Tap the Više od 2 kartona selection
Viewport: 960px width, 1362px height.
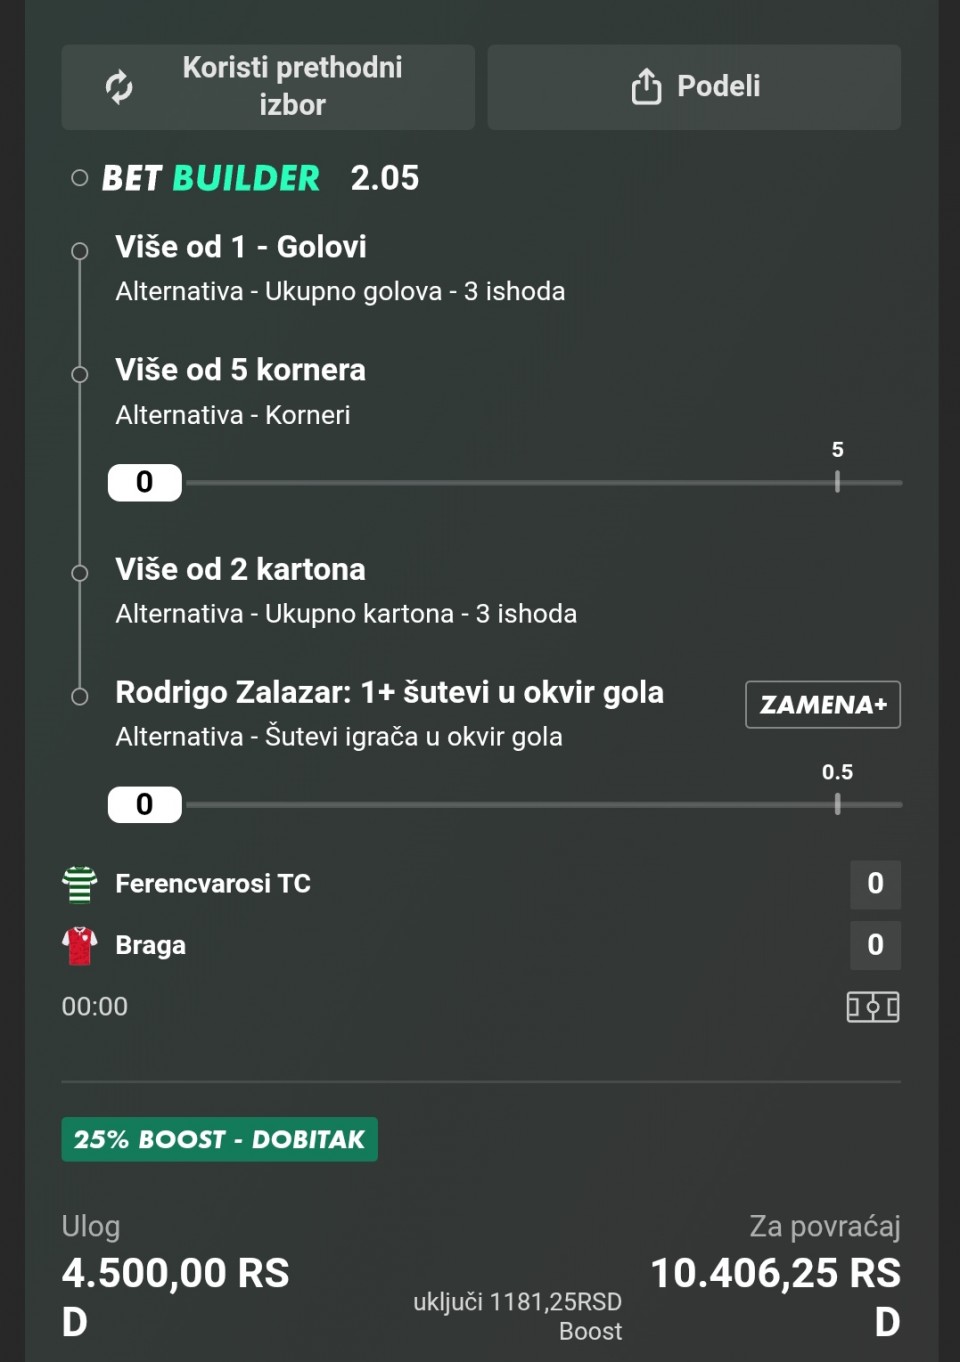tap(240, 570)
